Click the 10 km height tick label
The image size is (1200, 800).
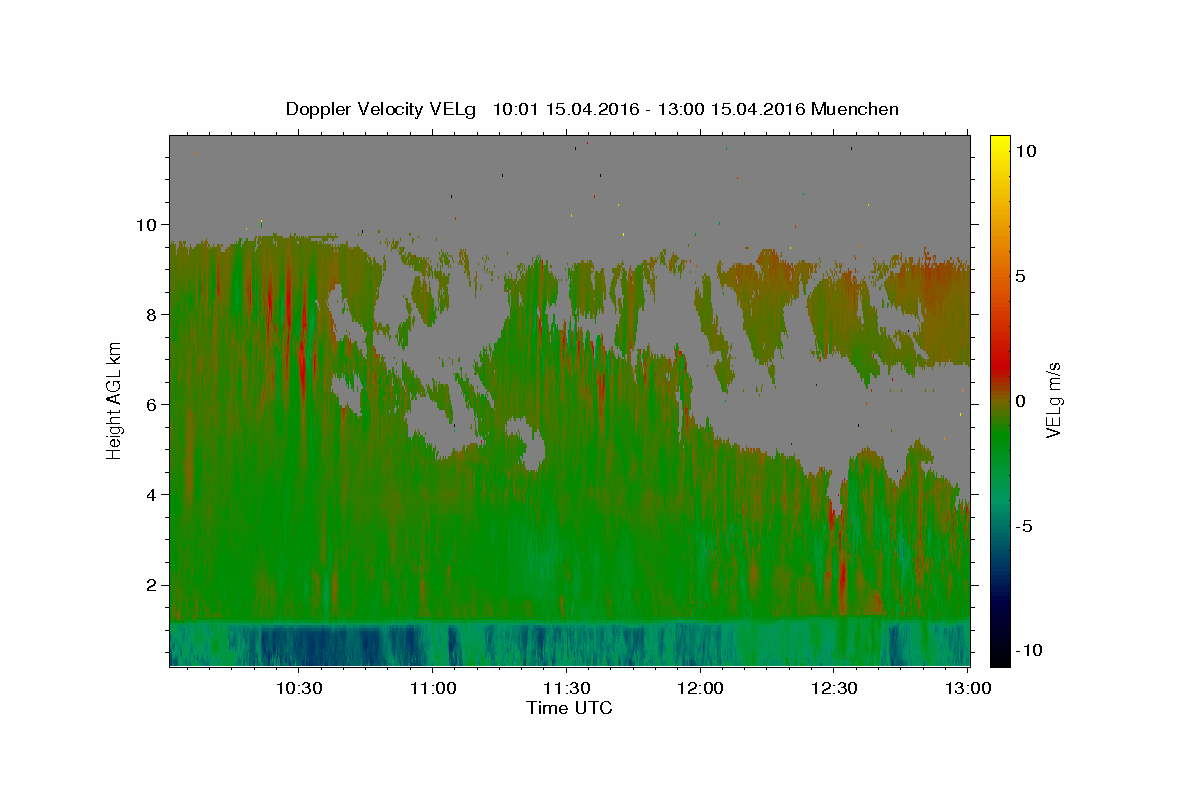point(149,225)
